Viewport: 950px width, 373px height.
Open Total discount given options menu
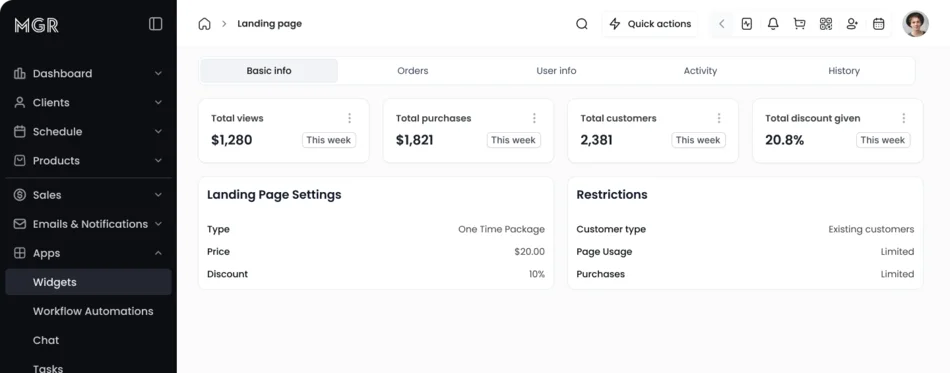tap(904, 118)
